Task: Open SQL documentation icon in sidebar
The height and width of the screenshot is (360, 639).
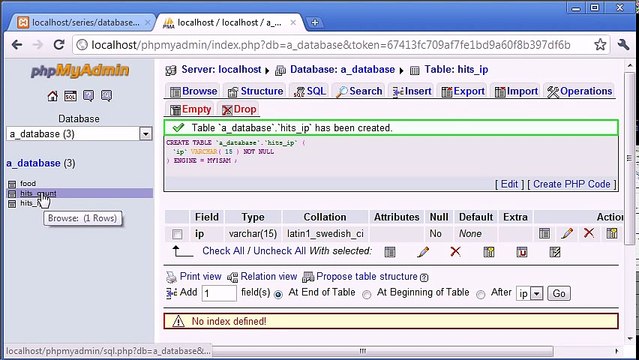Action: (x=106, y=96)
